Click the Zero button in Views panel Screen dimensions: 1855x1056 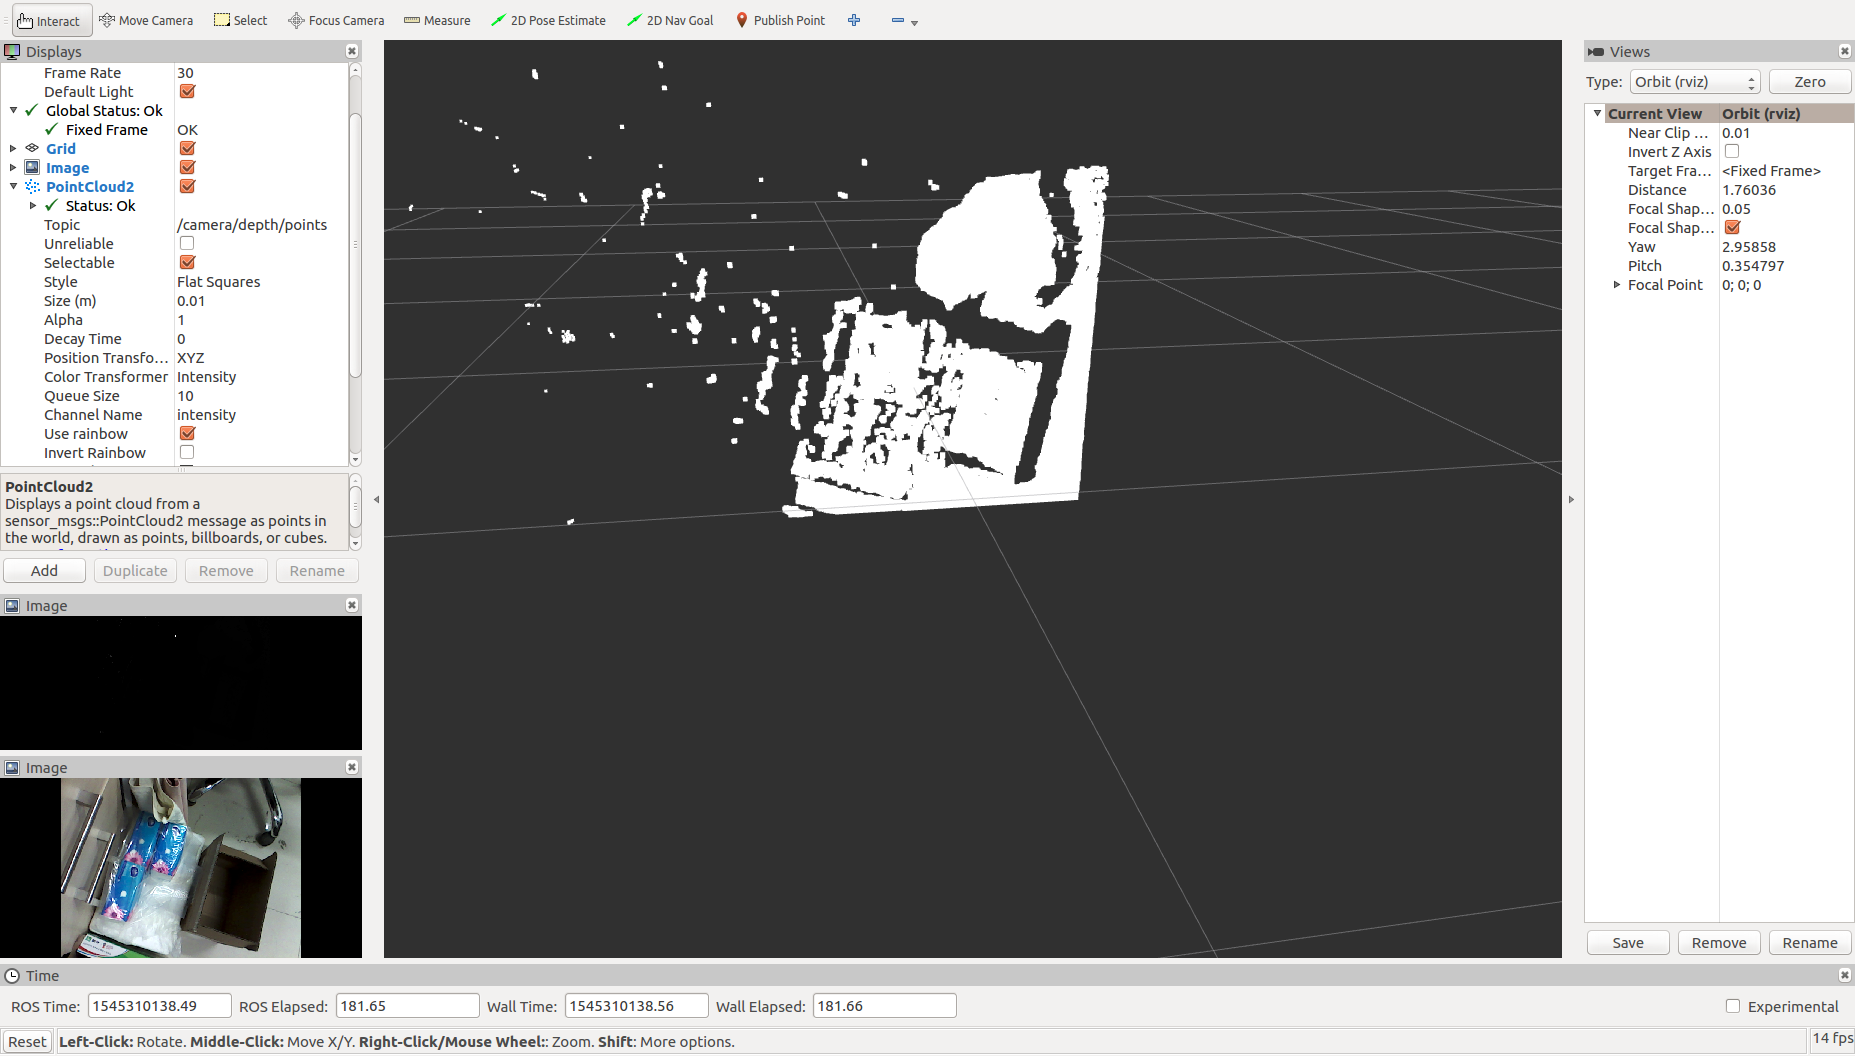tap(1810, 82)
